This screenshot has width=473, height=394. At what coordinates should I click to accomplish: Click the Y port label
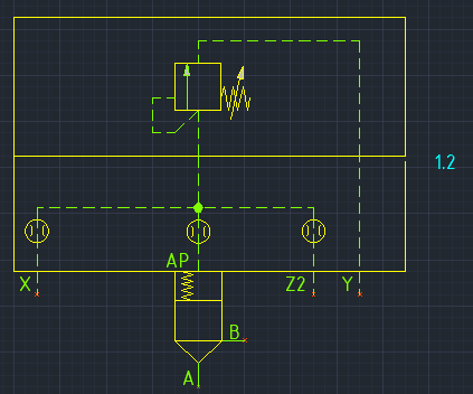pyautogui.click(x=347, y=284)
